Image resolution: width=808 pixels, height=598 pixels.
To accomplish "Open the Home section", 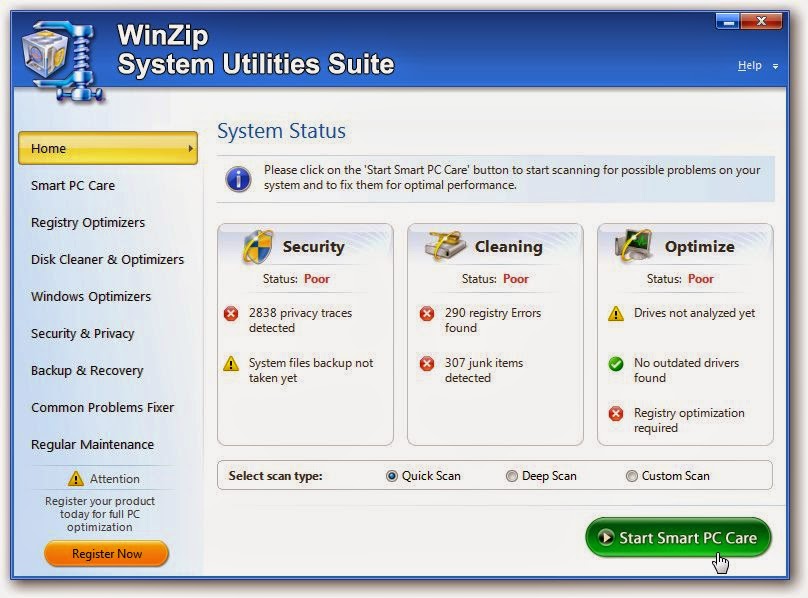I will tap(108, 148).
